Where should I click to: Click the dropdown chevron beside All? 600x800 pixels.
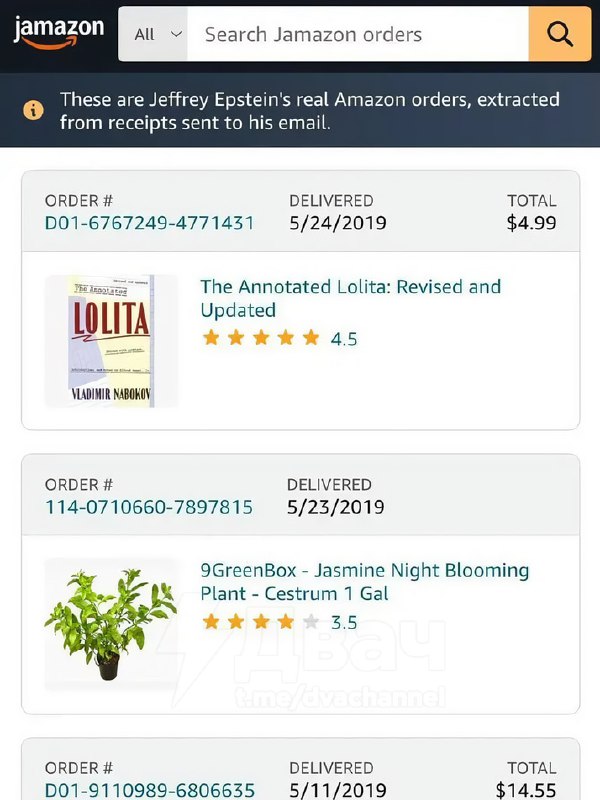177,34
